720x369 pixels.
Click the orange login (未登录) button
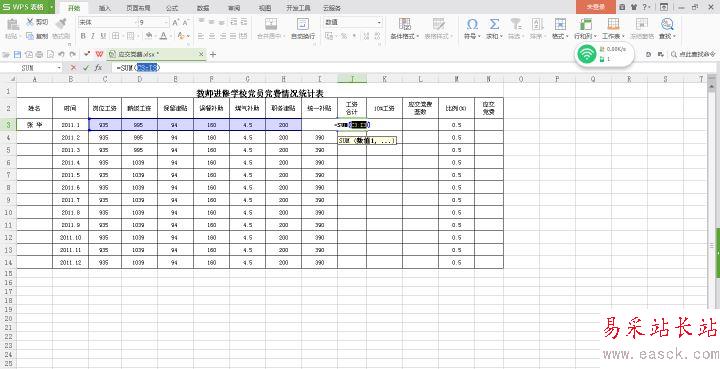pos(595,7)
